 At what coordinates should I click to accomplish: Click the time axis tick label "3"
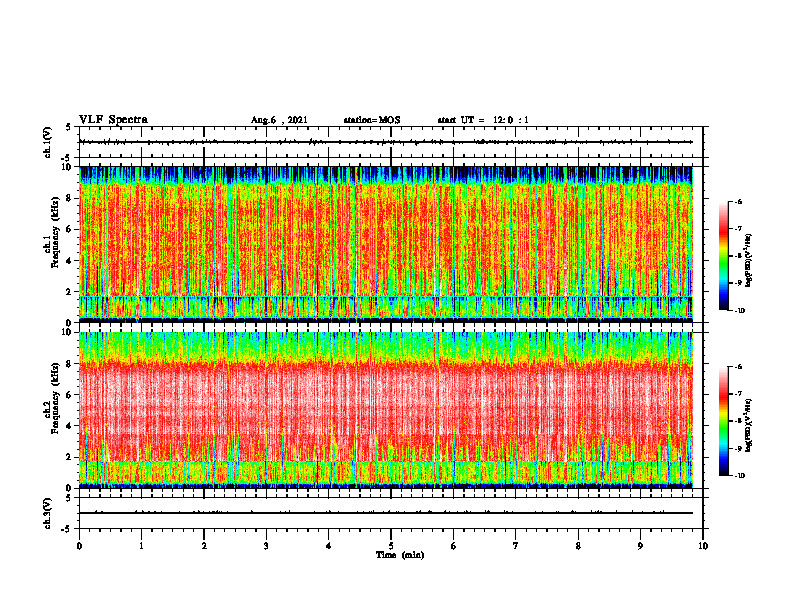click(x=266, y=546)
